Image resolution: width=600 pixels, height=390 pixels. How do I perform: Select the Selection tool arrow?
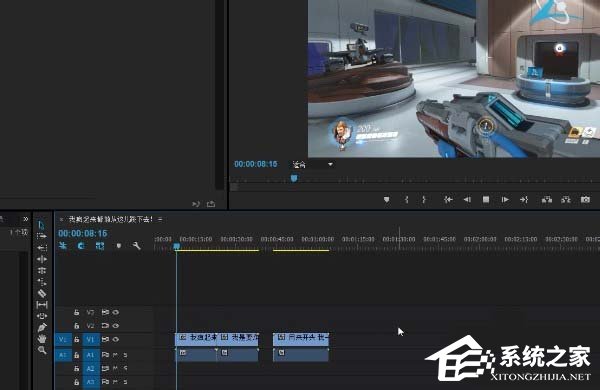(x=41, y=225)
